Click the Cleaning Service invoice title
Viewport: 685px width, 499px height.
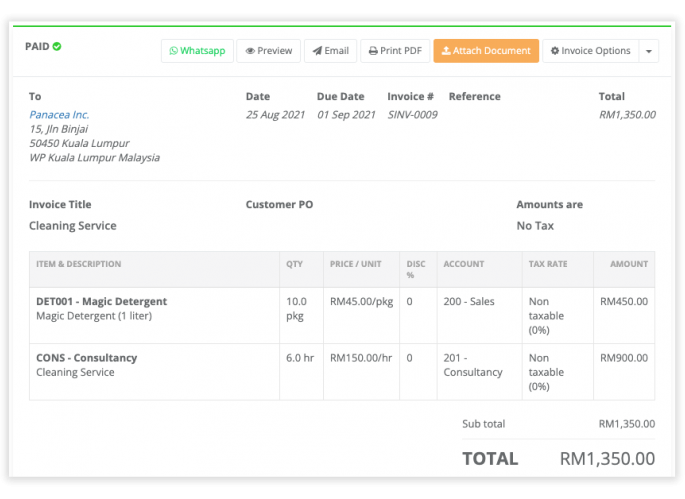pos(73,225)
